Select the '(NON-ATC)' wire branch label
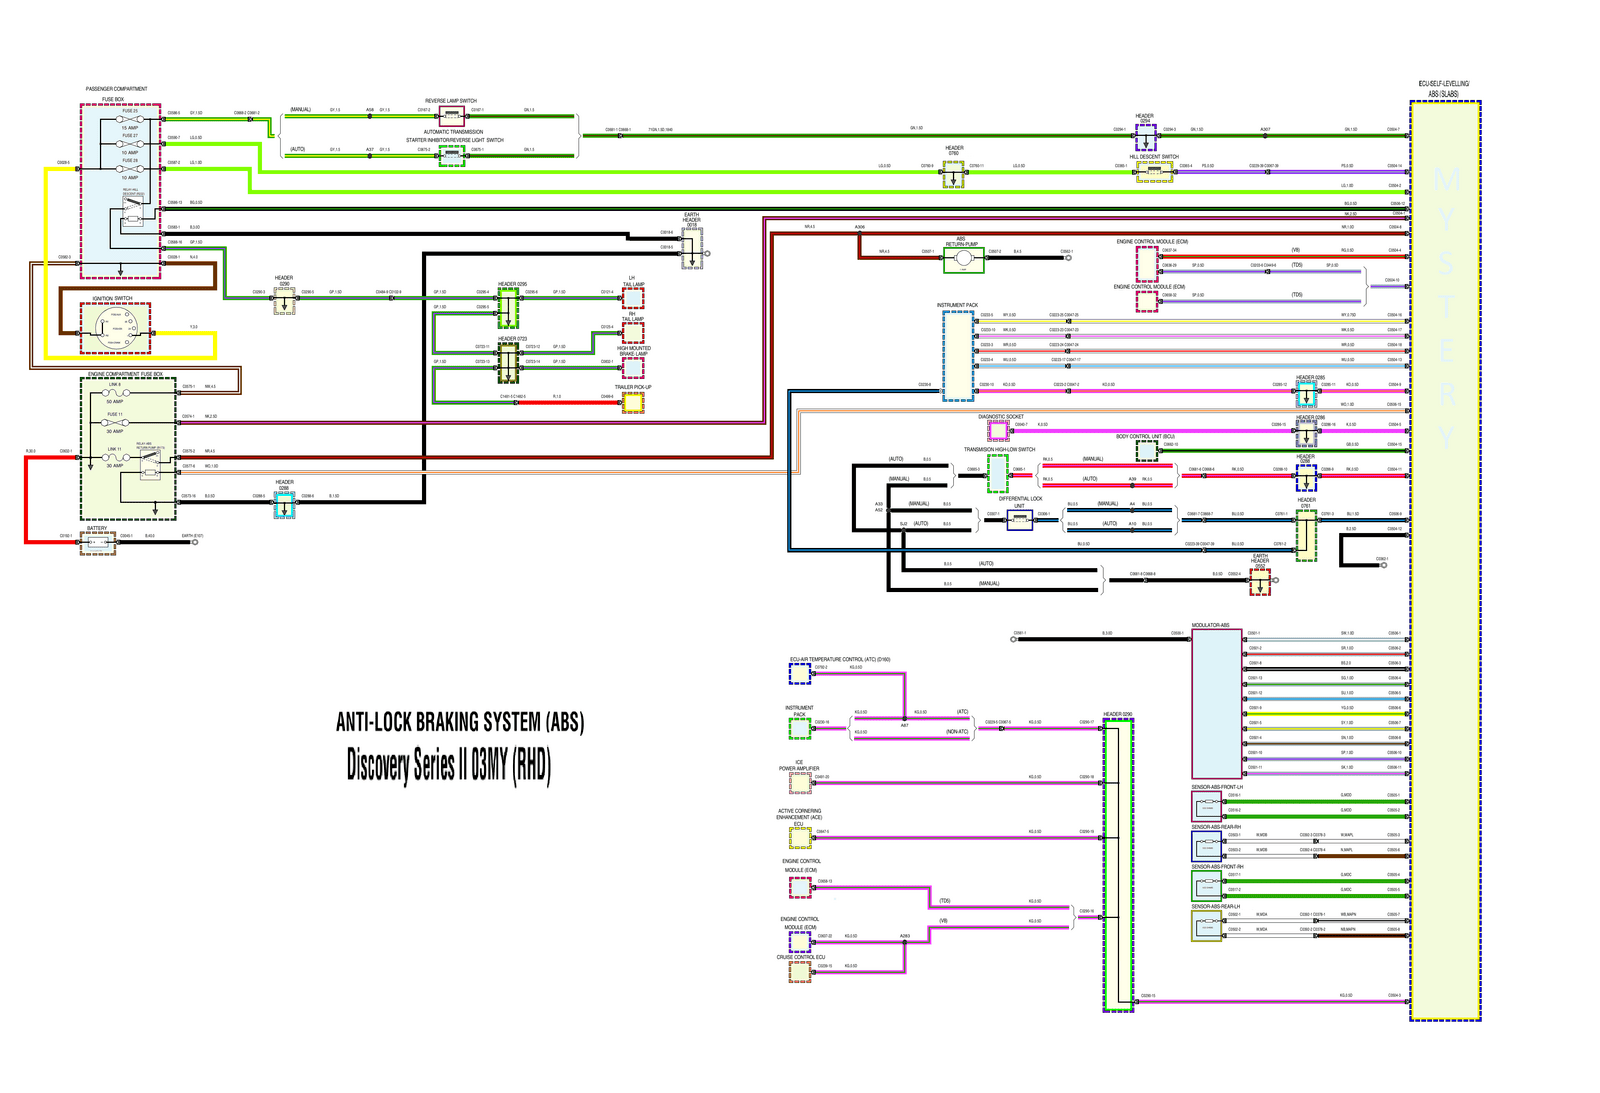1600x1093 pixels. tap(957, 732)
